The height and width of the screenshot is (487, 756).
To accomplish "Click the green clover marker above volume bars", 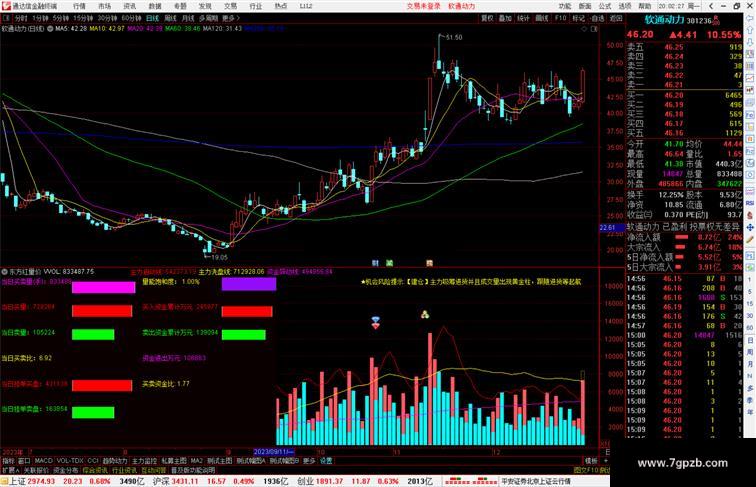I will [x=425, y=315].
